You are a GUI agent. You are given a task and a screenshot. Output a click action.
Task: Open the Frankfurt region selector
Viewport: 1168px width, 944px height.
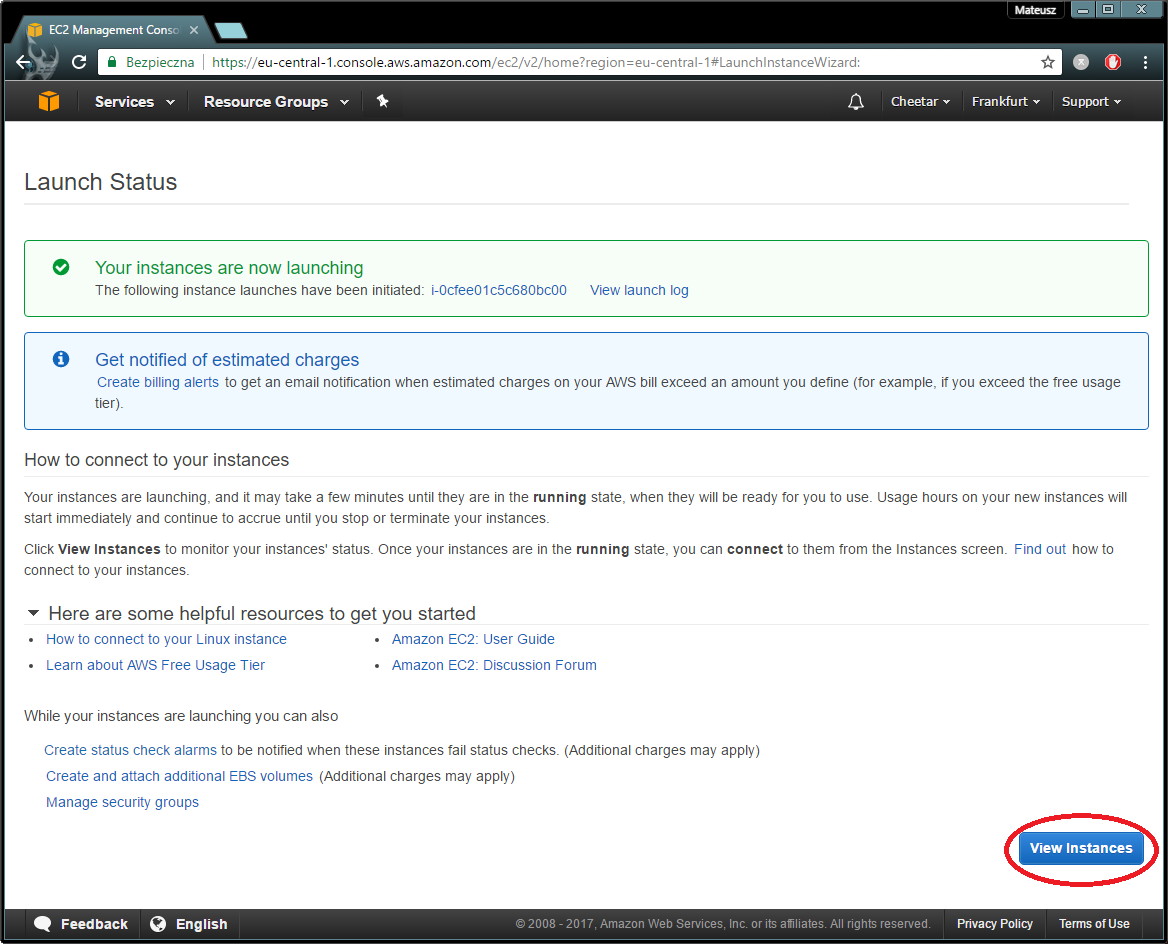click(1005, 102)
